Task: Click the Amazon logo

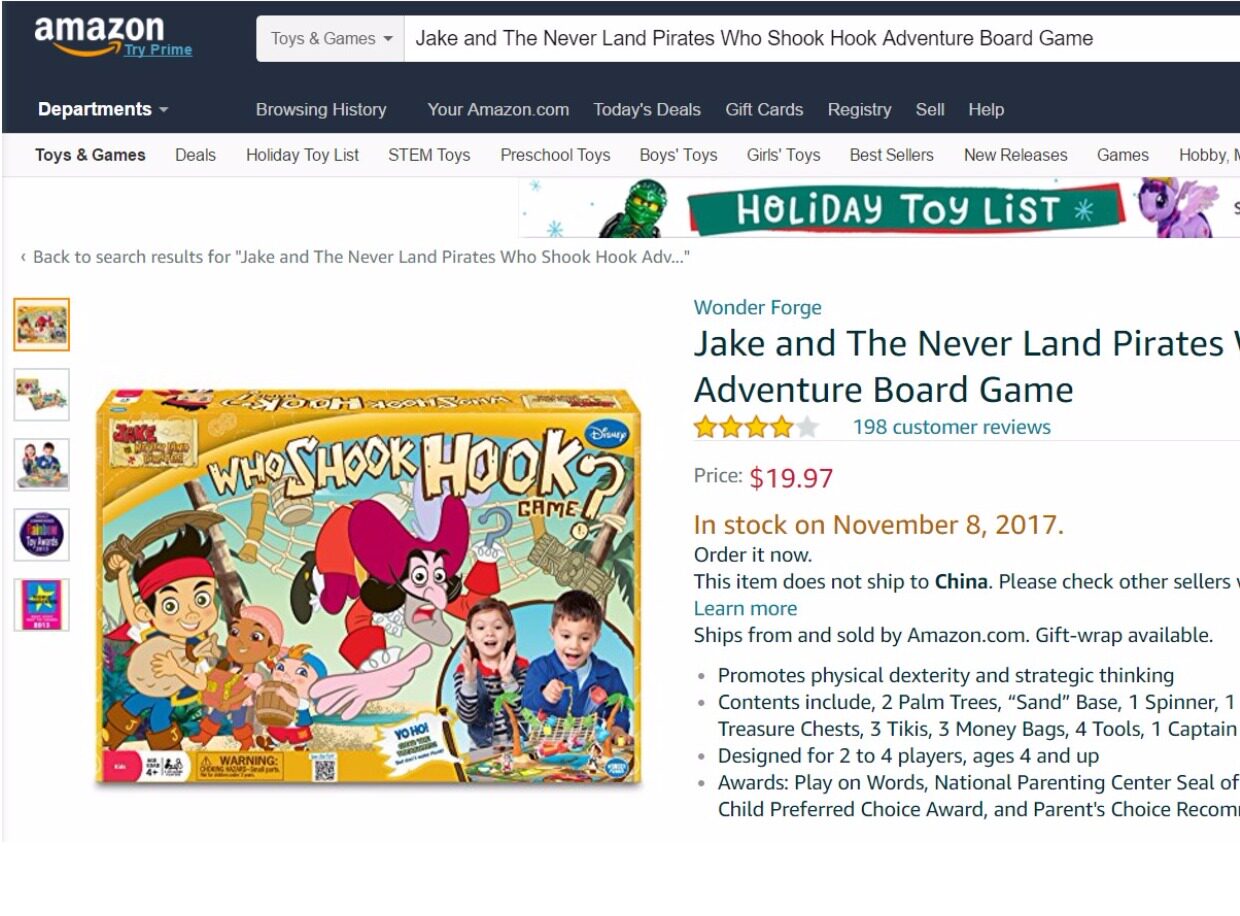Action: coord(98,33)
